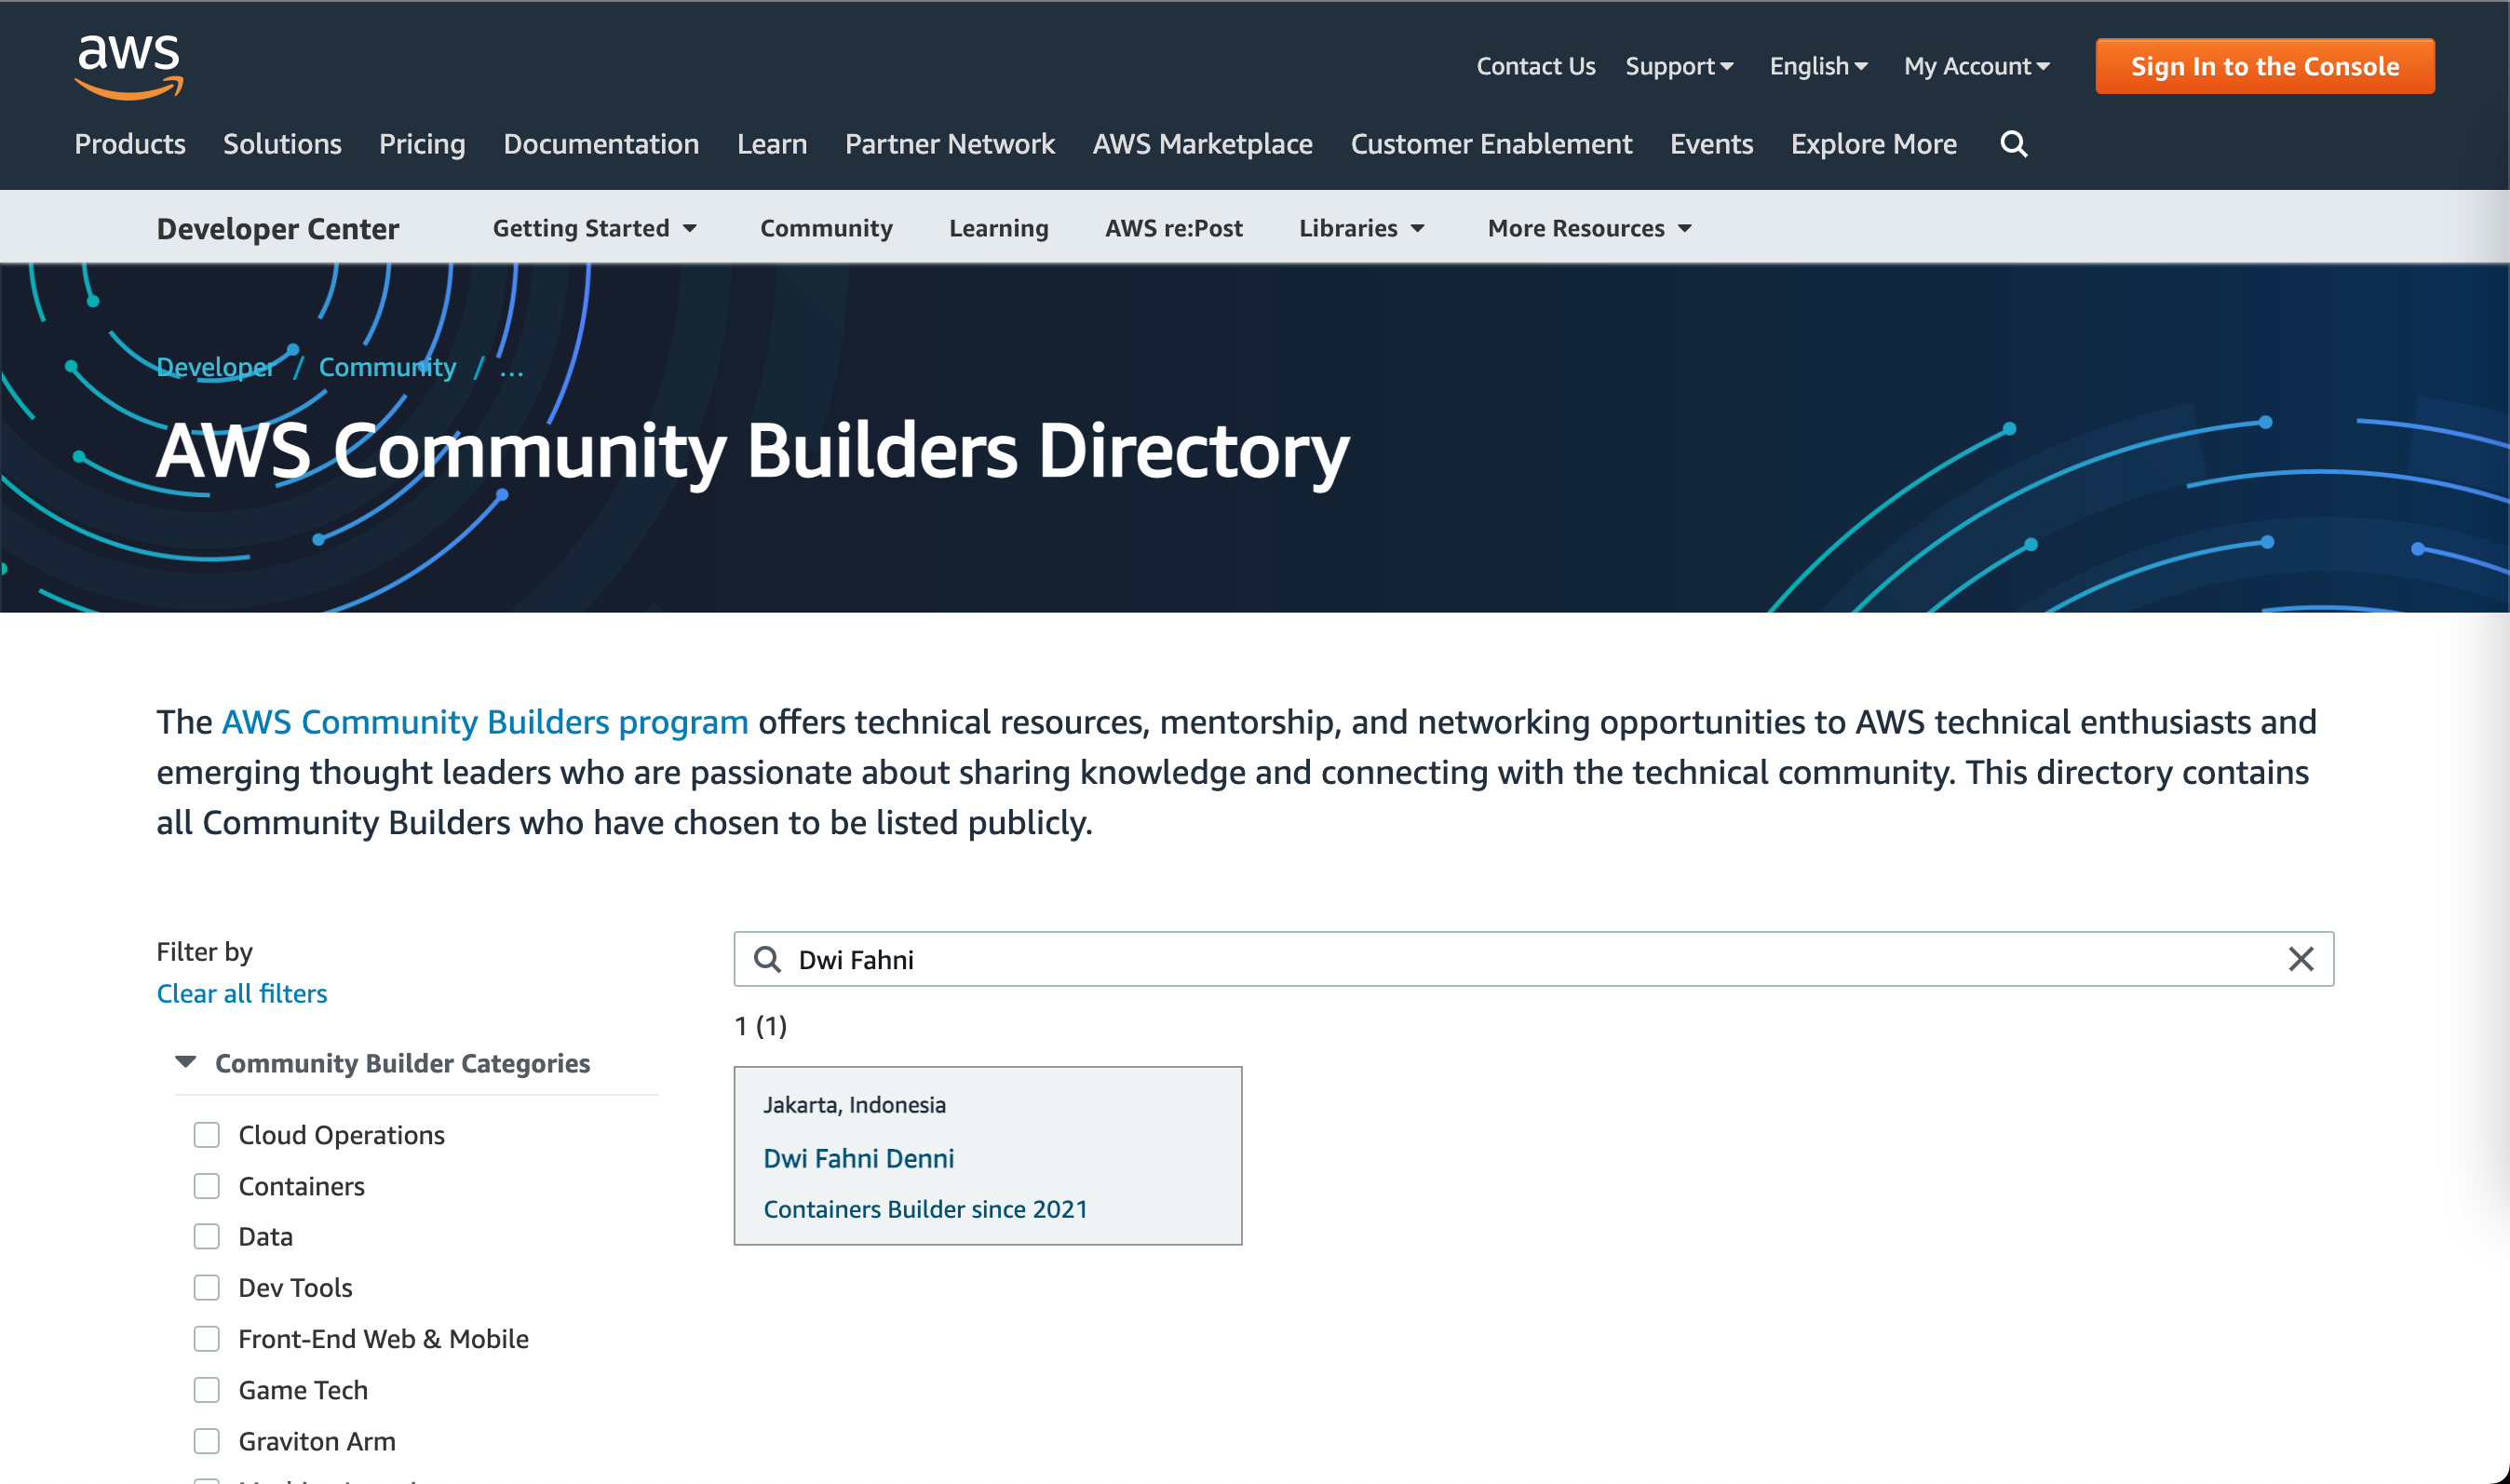This screenshot has height=1484, width=2510.
Task: Open Dwi Fahni Denni's profile
Action: [x=858, y=1157]
